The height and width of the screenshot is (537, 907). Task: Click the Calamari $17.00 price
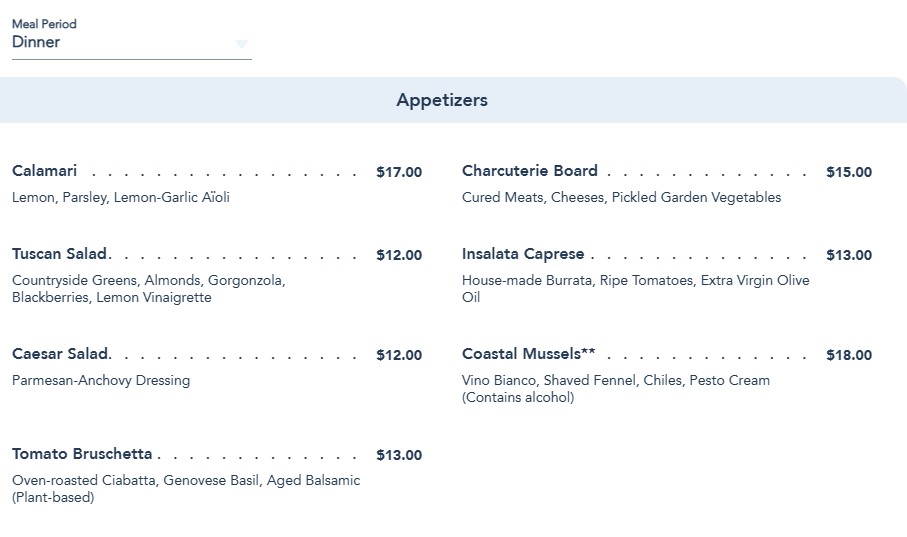pos(399,172)
